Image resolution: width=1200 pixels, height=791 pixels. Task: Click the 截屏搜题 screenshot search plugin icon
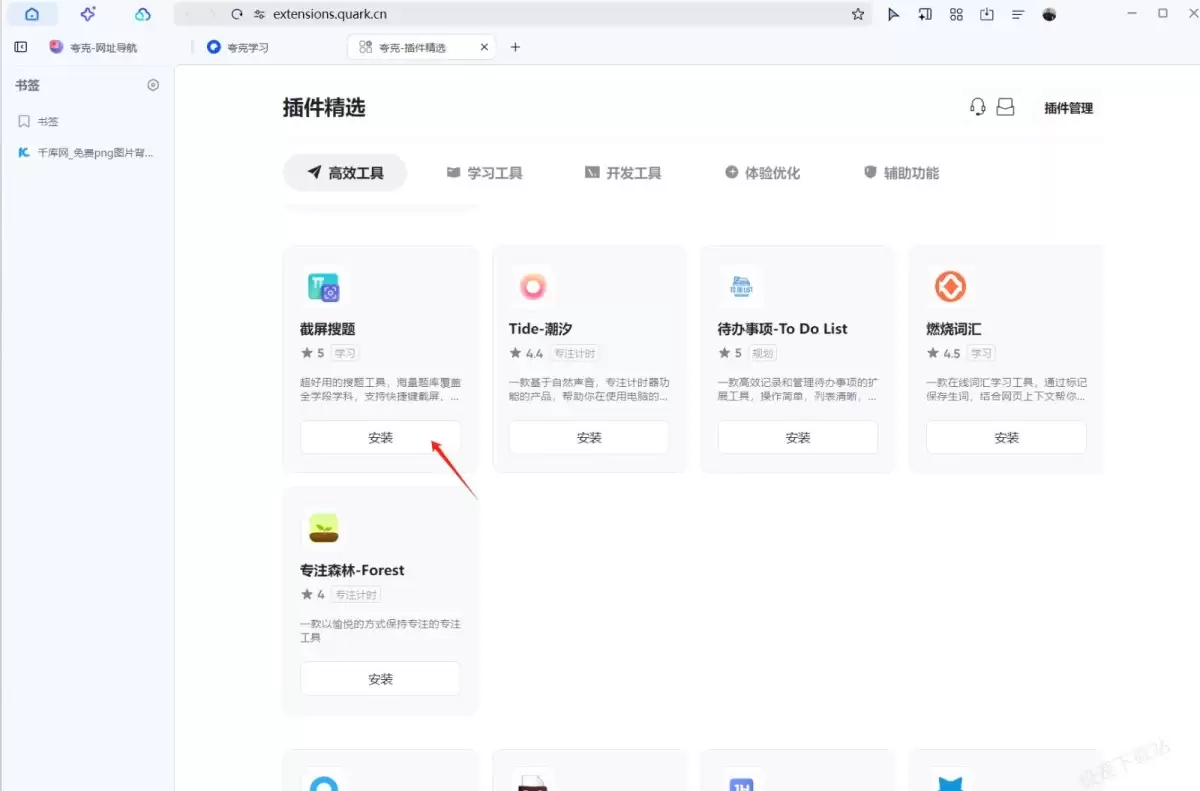tap(324, 285)
